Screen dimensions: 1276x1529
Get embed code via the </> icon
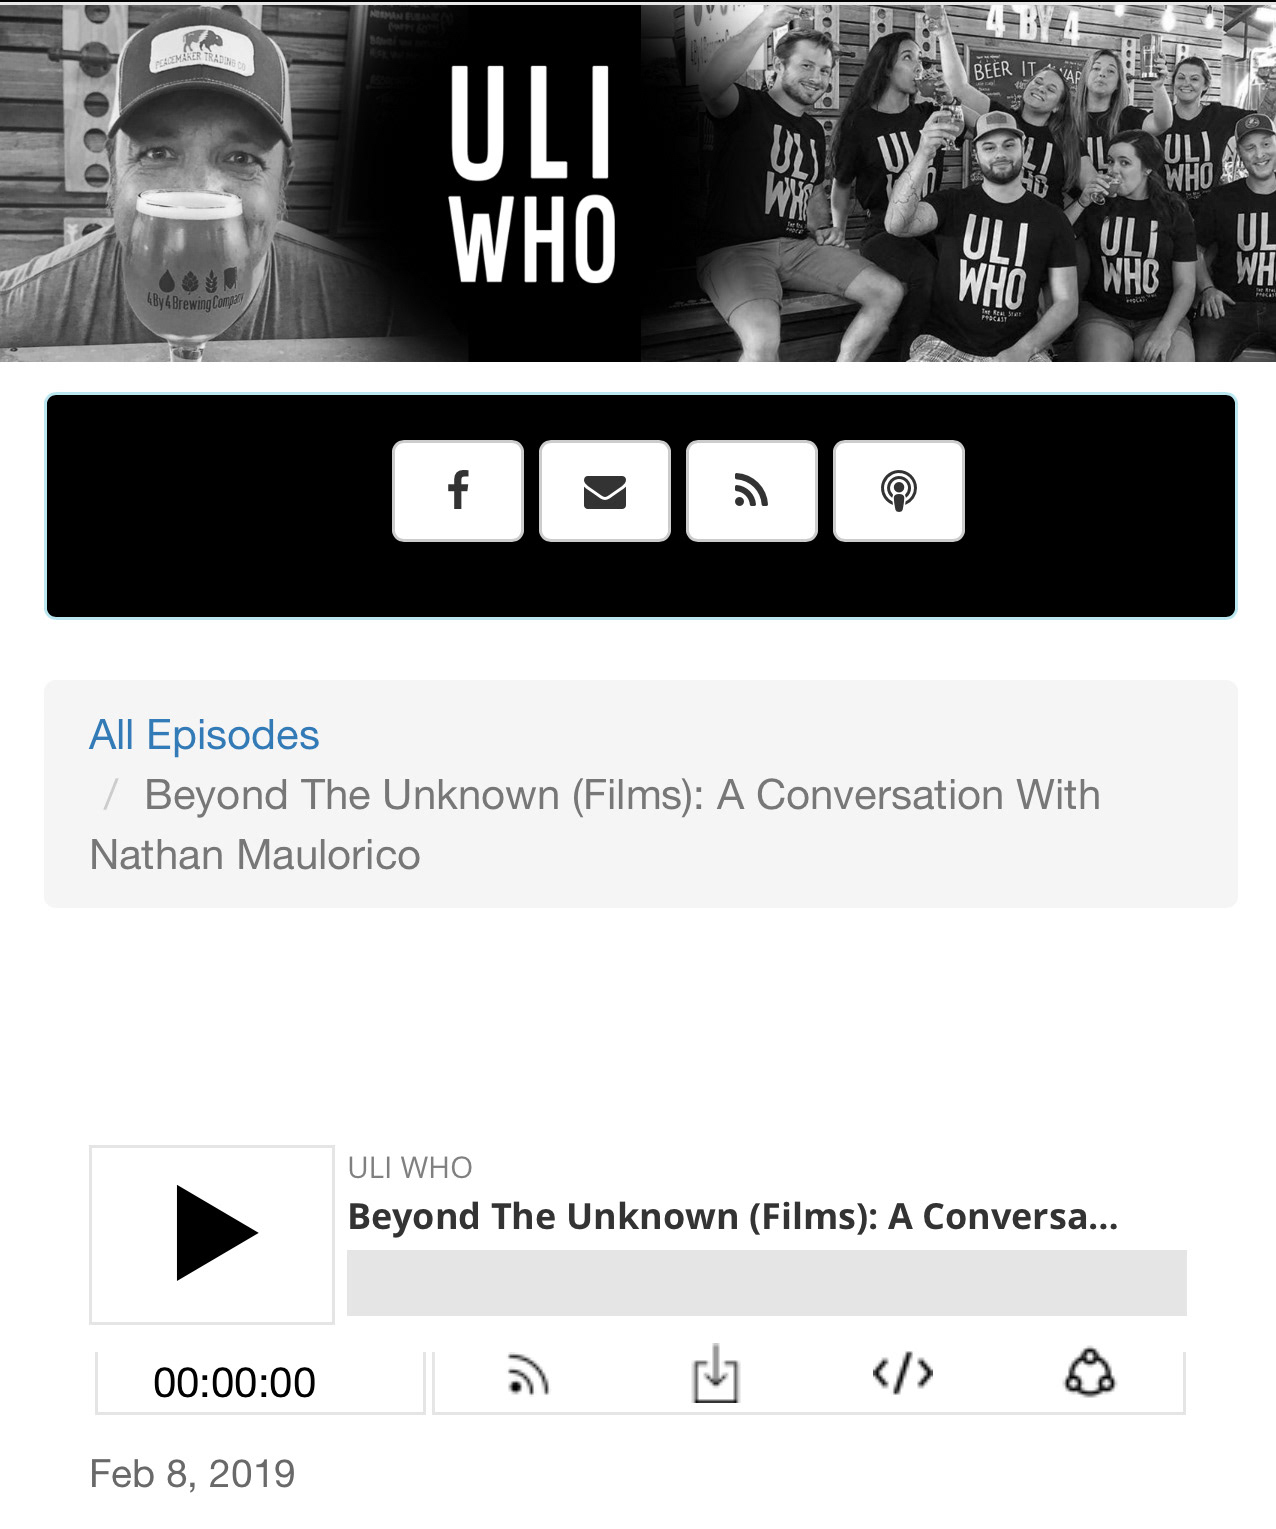click(x=903, y=1374)
